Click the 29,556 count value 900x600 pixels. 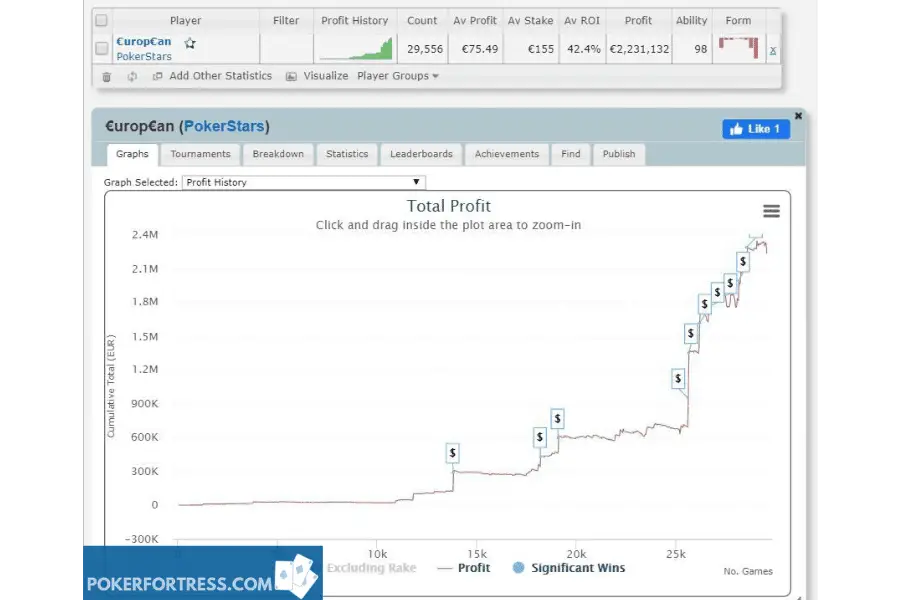425,49
